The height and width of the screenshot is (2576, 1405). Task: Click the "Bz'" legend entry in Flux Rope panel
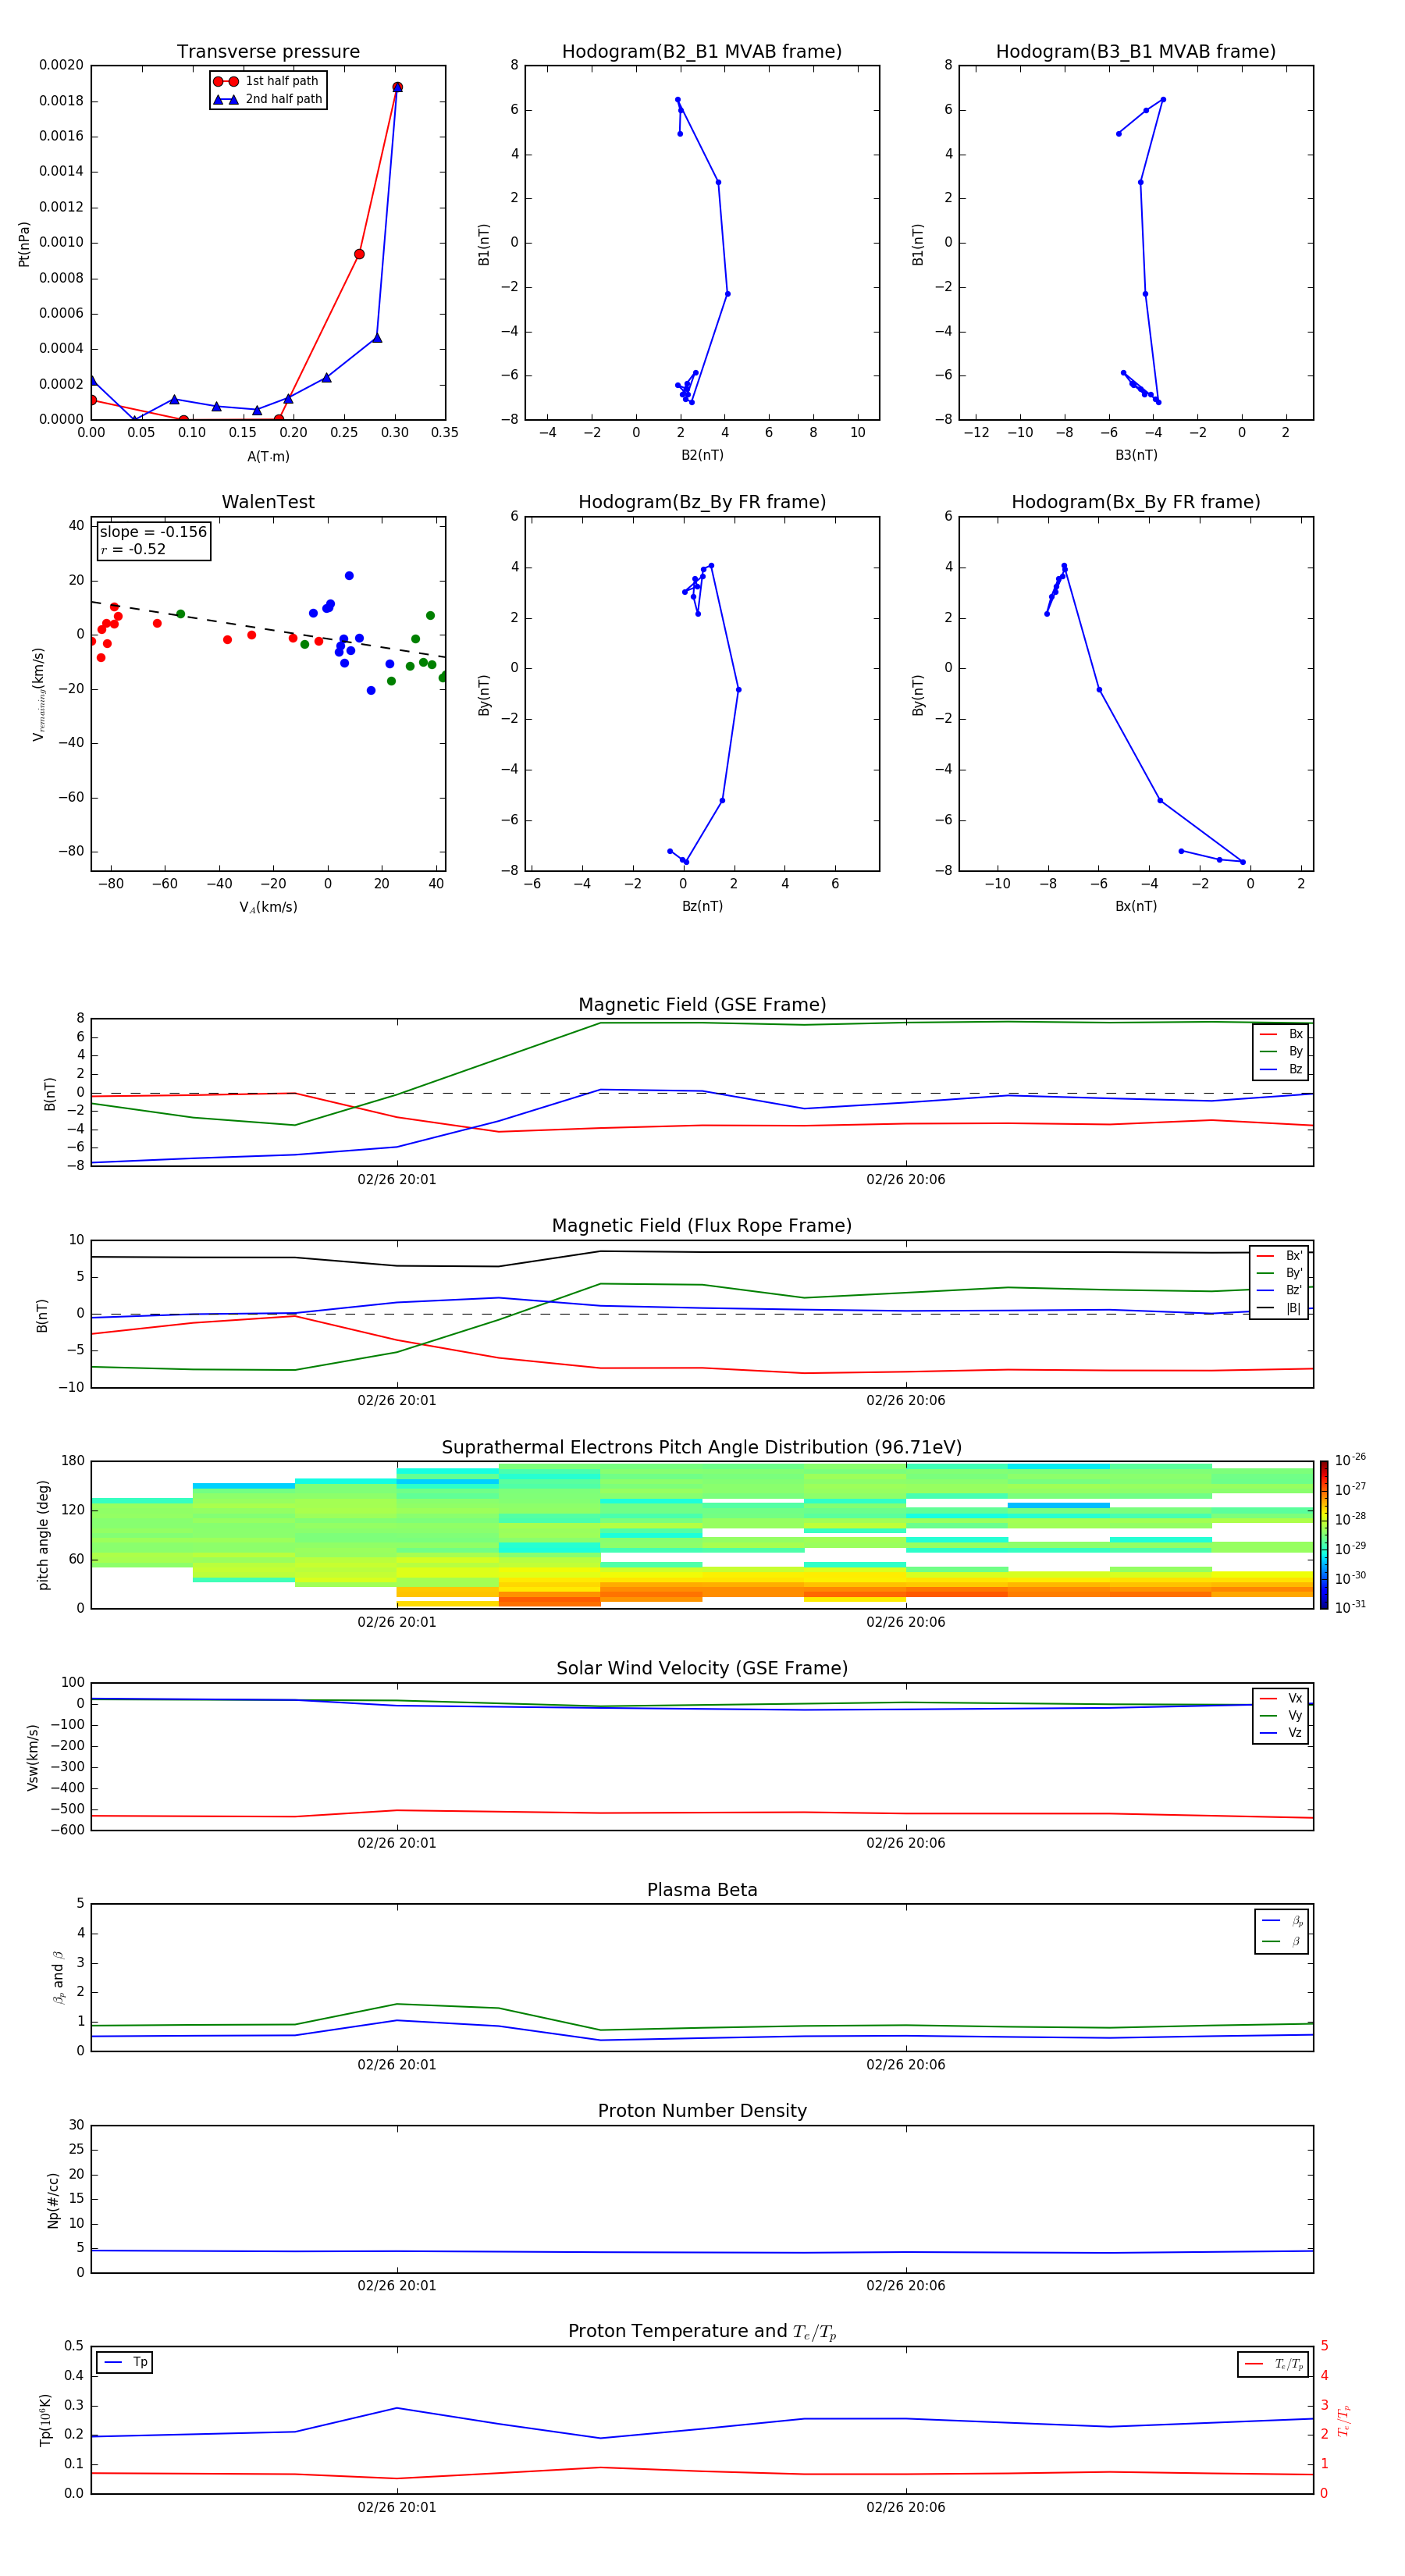pyautogui.click(x=1279, y=1290)
